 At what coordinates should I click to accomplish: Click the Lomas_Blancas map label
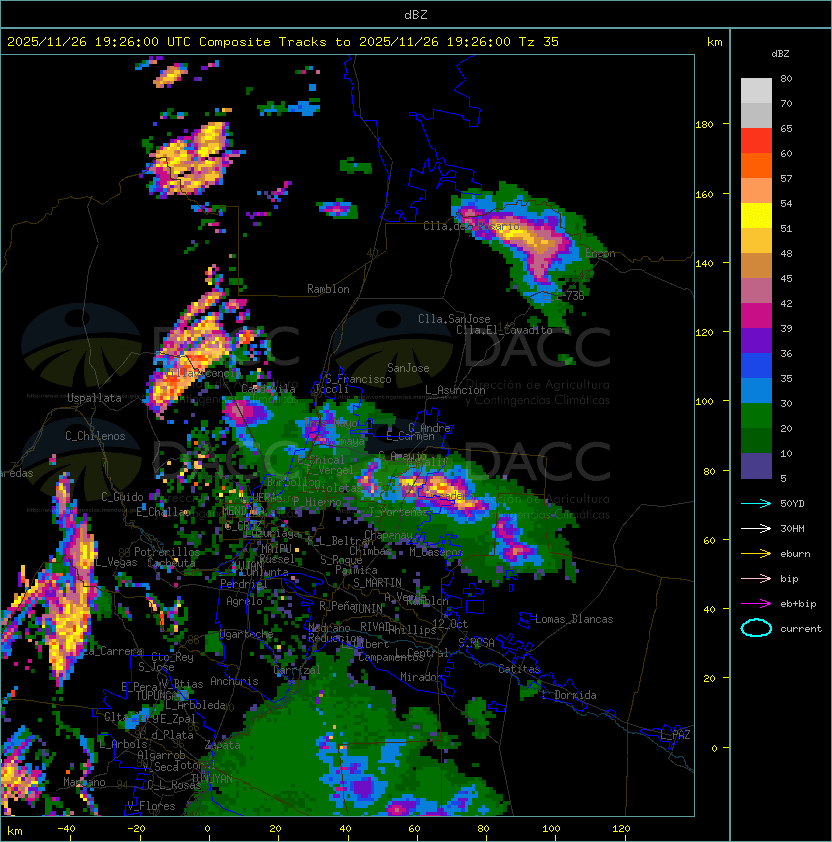[x=574, y=619]
